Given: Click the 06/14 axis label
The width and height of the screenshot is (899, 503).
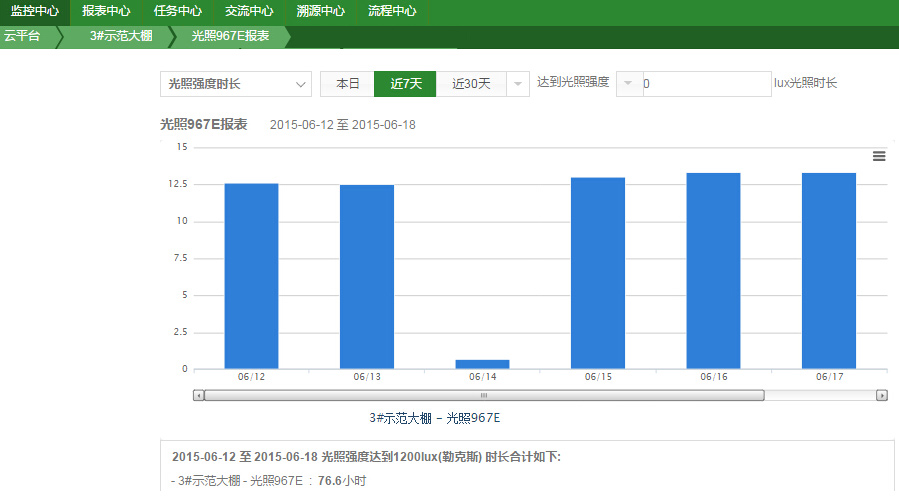Looking at the screenshot, I should 483,377.
